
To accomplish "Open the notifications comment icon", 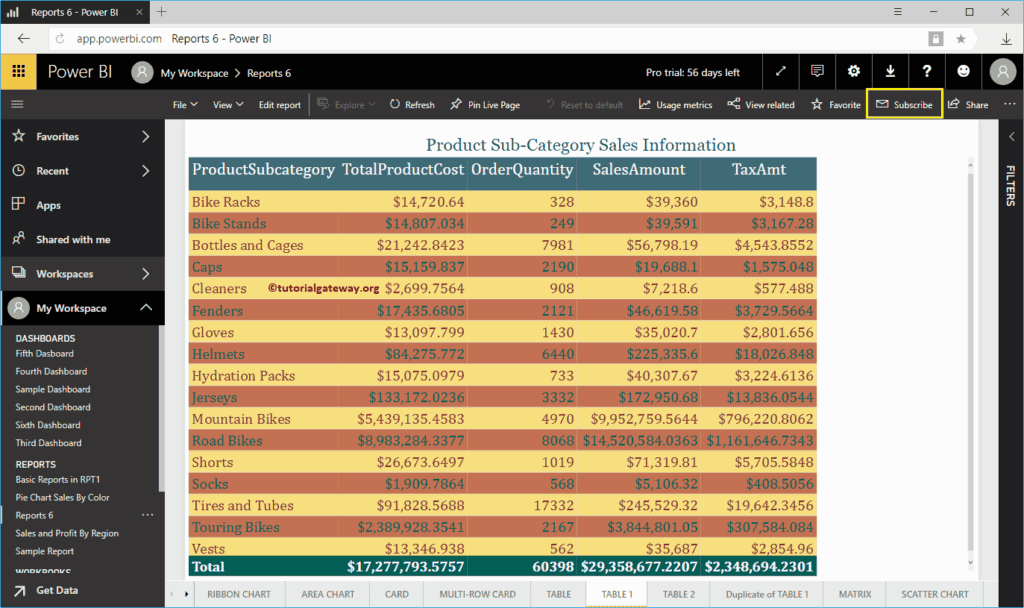I will point(817,72).
